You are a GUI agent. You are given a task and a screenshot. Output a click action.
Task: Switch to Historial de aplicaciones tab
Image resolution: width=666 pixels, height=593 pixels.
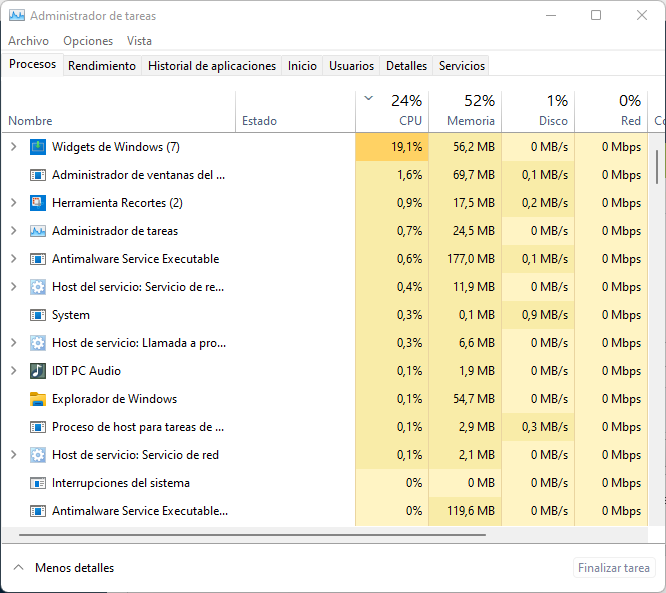point(212,66)
